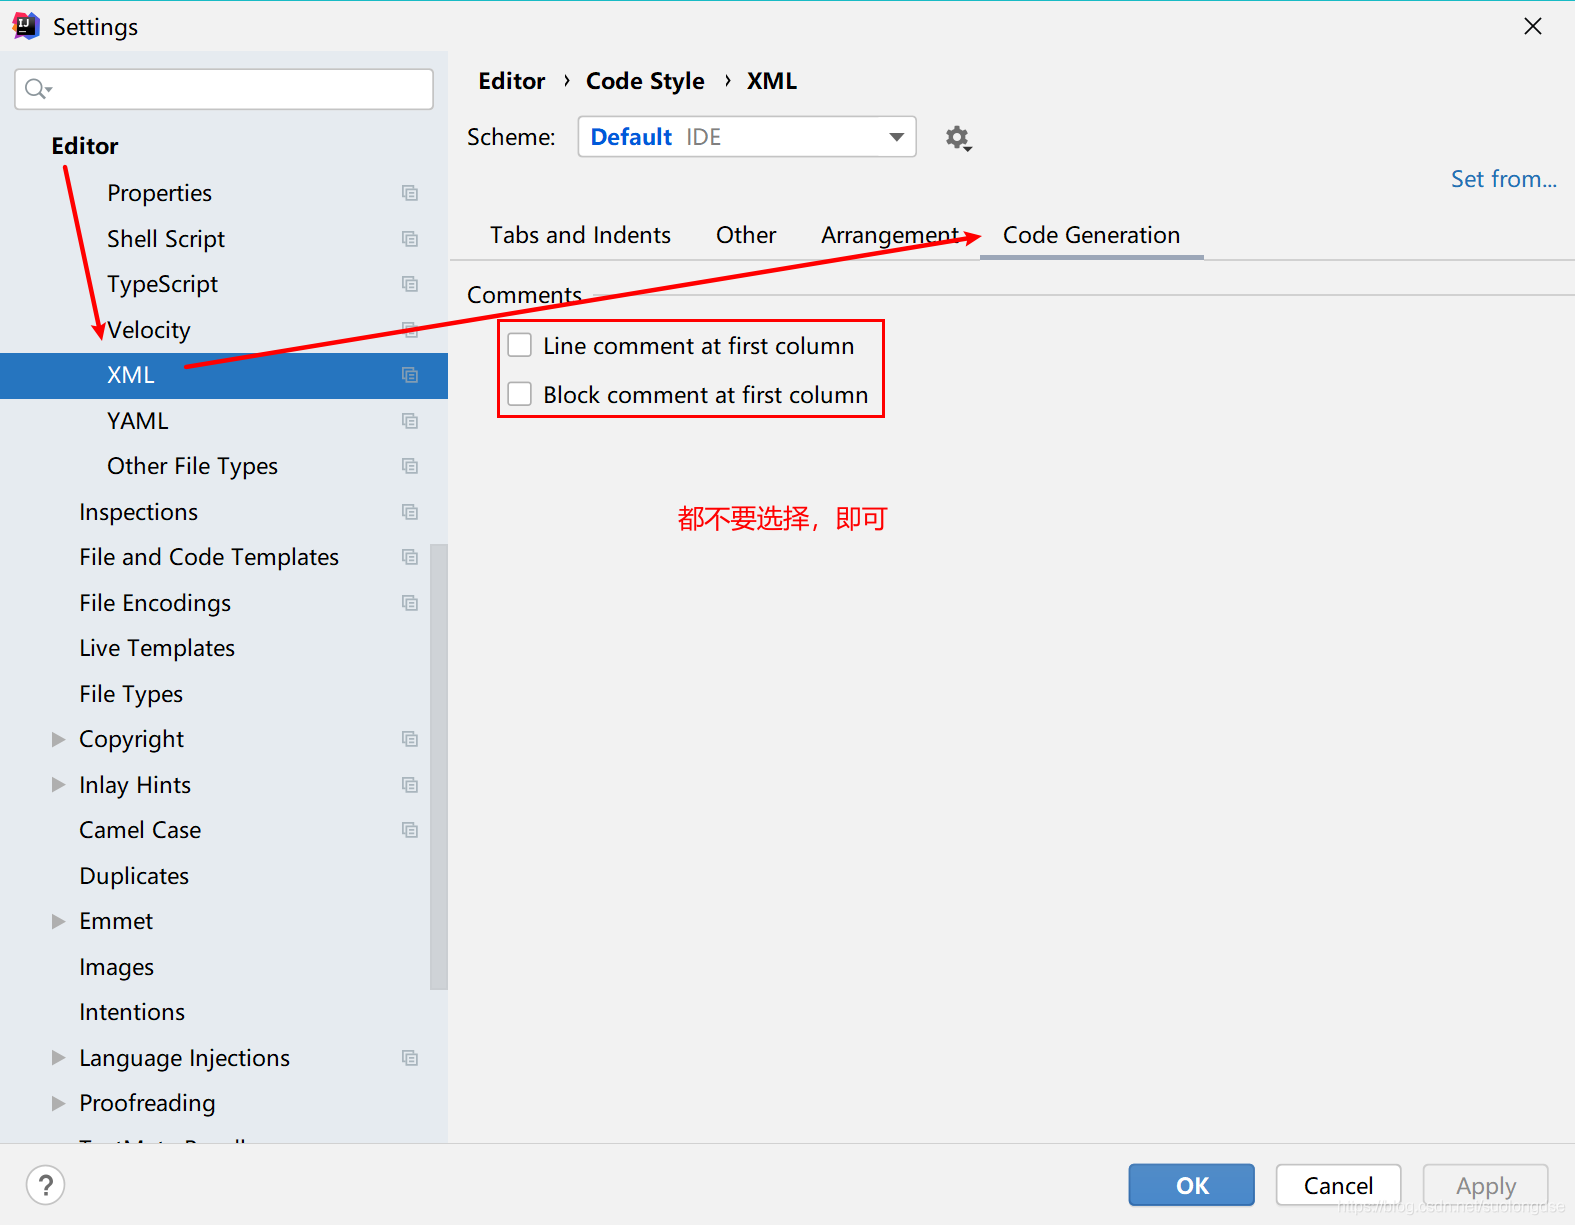Screen dimensions: 1575x1225
Task: Click the project-level icon next to Properties
Action: pos(410,193)
